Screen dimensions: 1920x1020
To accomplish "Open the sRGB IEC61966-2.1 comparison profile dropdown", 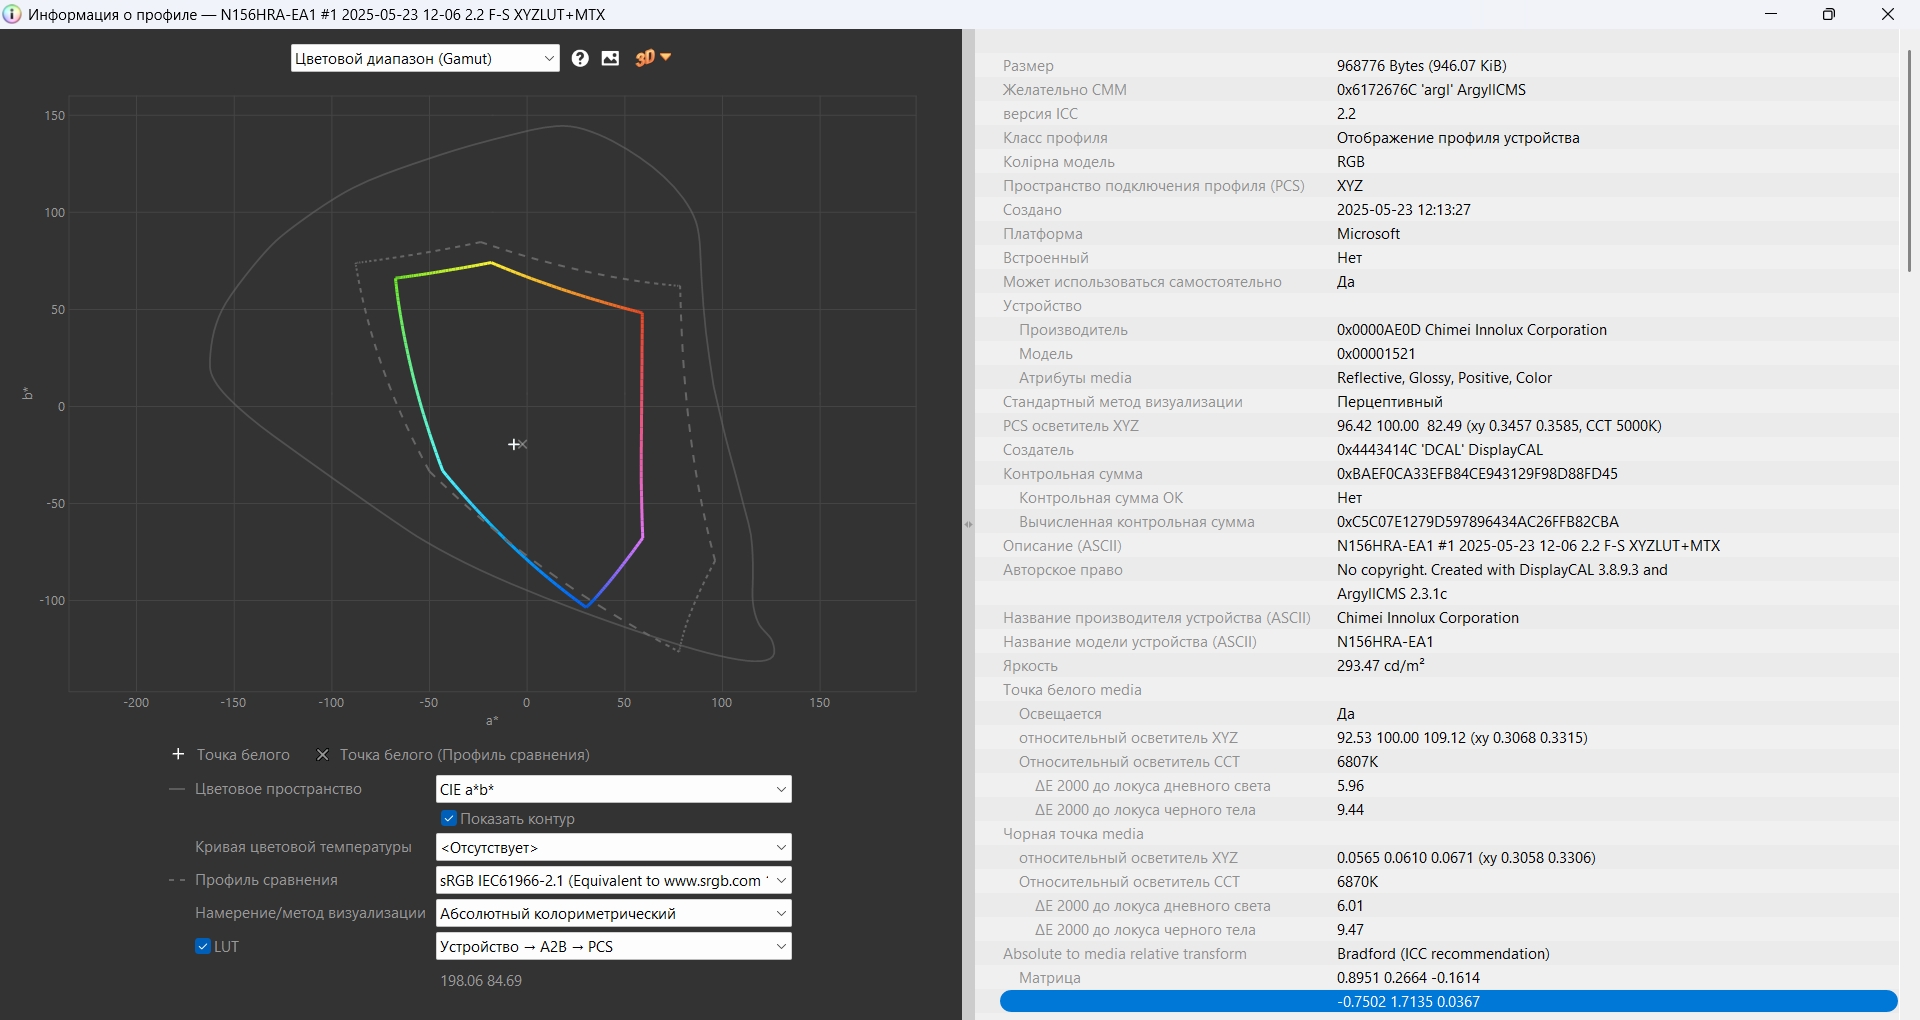I will pos(613,880).
